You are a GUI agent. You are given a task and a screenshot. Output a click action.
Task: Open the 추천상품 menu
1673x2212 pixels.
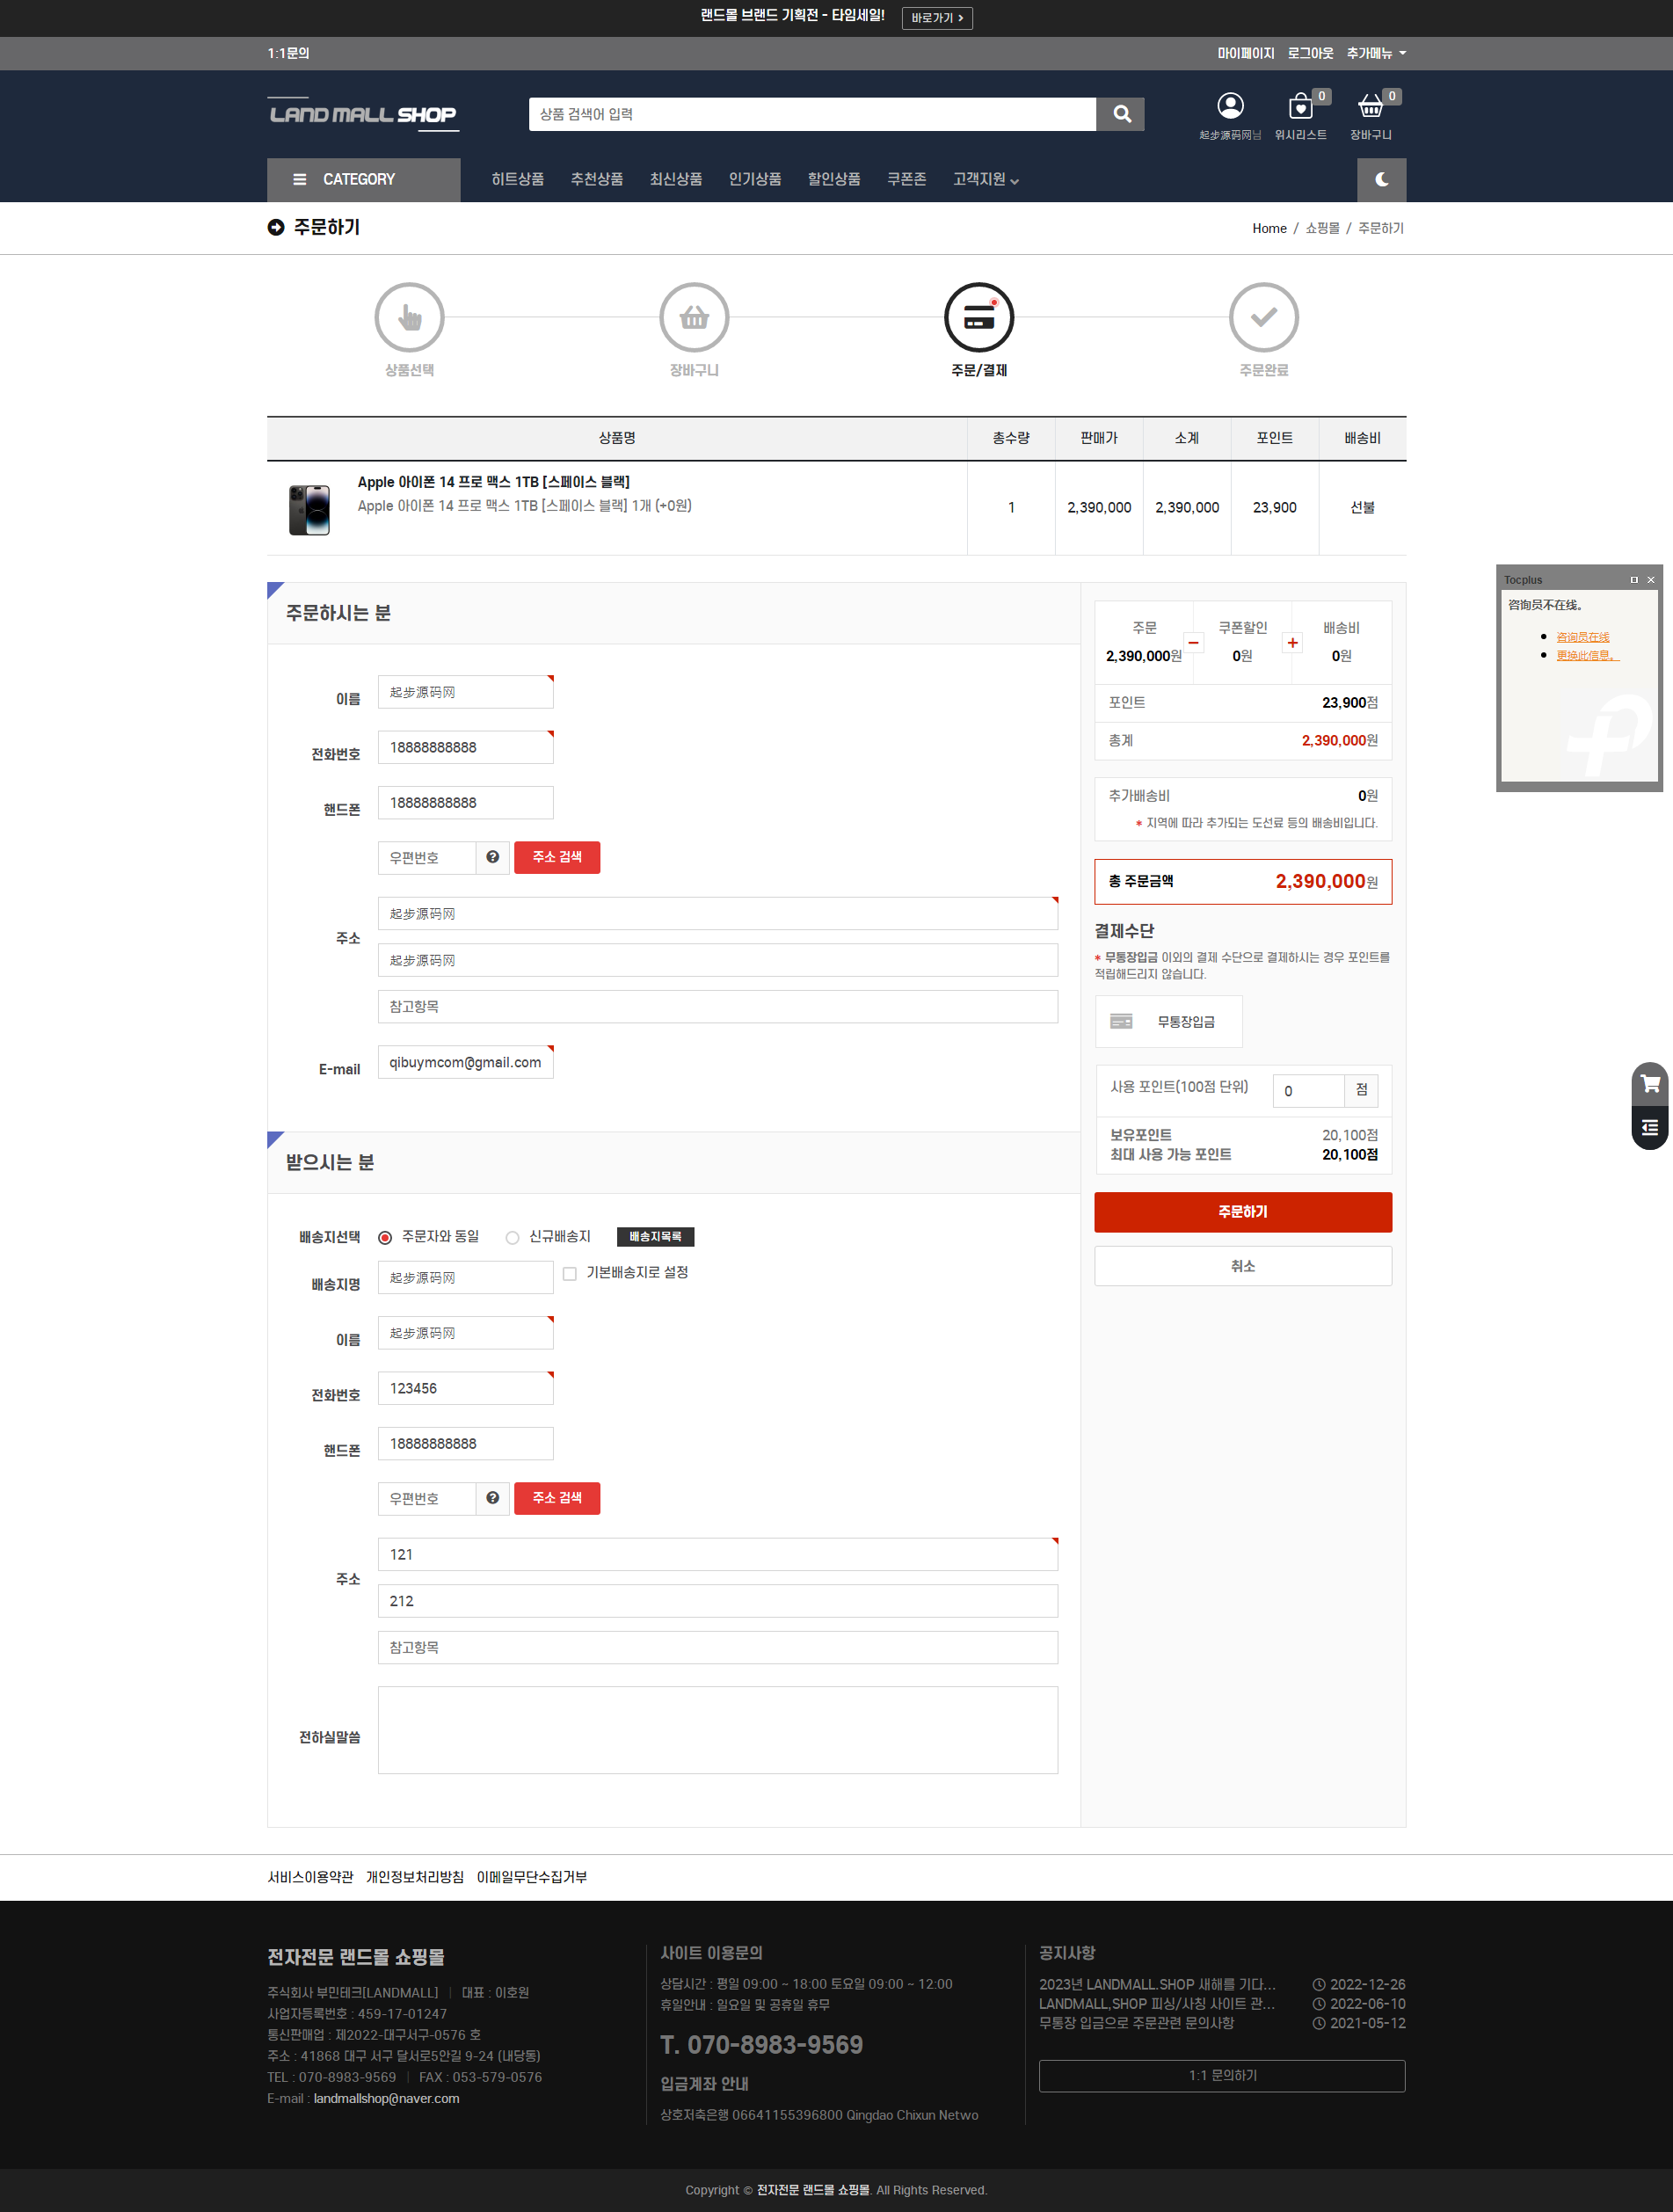click(x=597, y=179)
